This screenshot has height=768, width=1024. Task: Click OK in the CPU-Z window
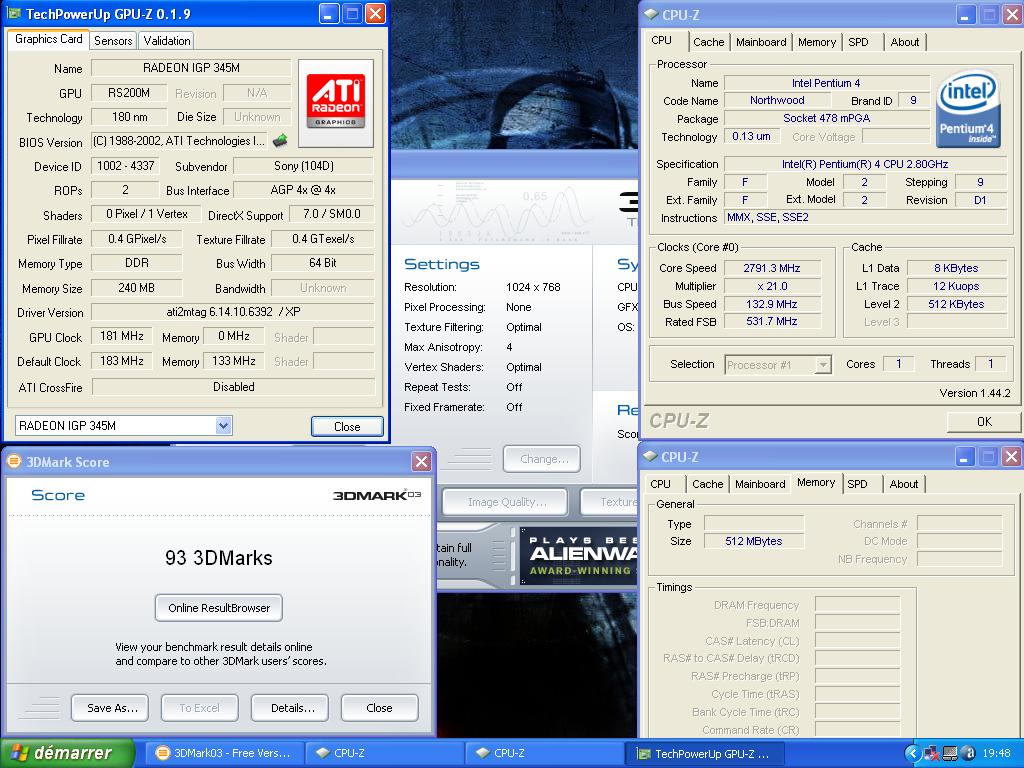click(984, 422)
